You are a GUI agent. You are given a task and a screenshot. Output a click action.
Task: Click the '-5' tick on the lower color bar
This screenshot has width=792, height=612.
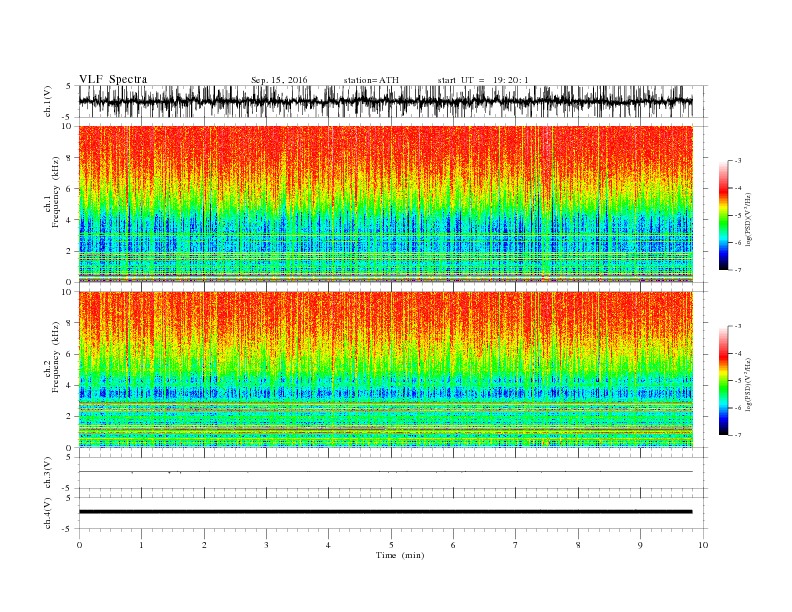737,381
